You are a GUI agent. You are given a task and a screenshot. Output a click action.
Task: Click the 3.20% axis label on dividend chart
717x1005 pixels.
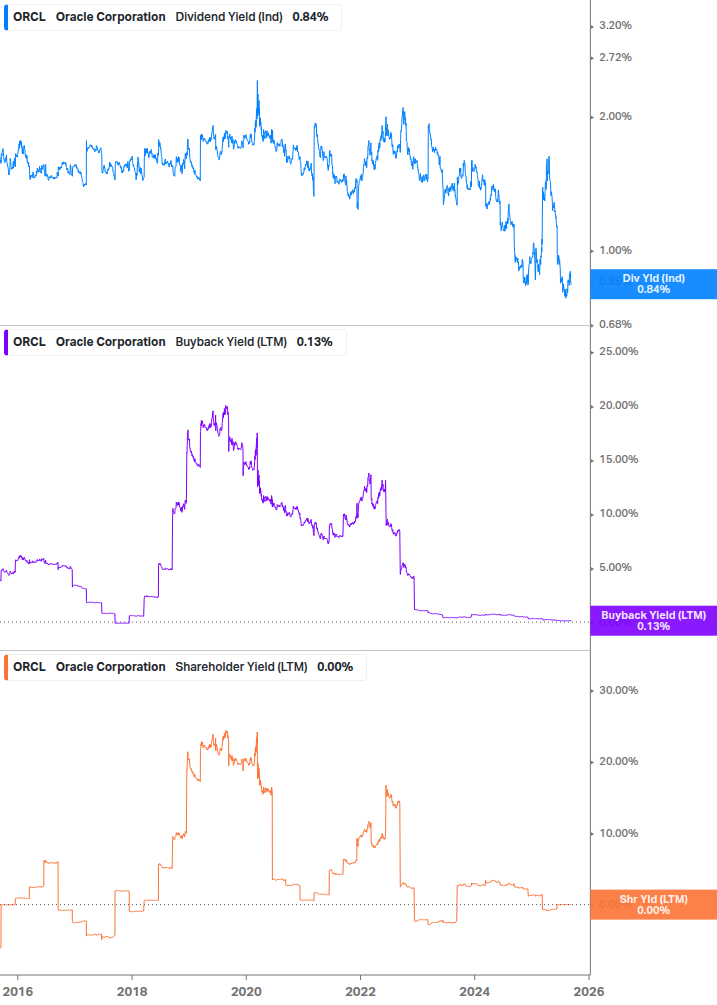(615, 26)
